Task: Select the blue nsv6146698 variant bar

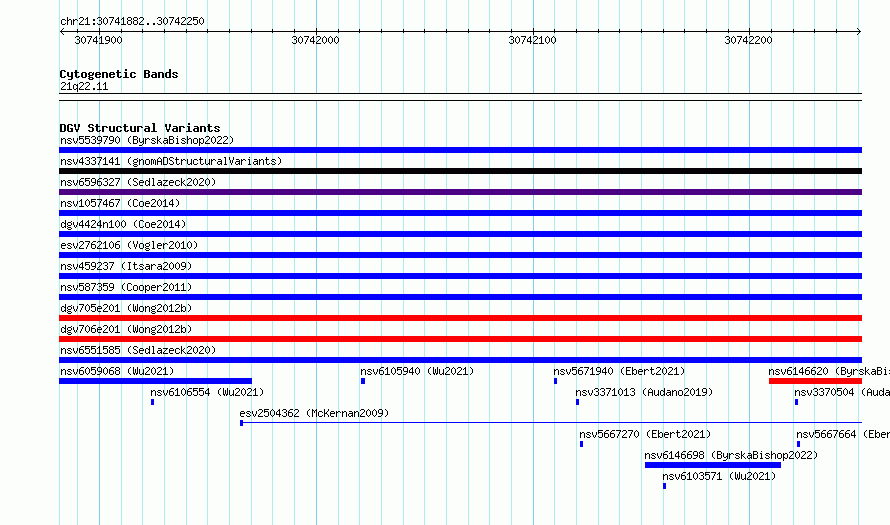Action: (x=713, y=465)
